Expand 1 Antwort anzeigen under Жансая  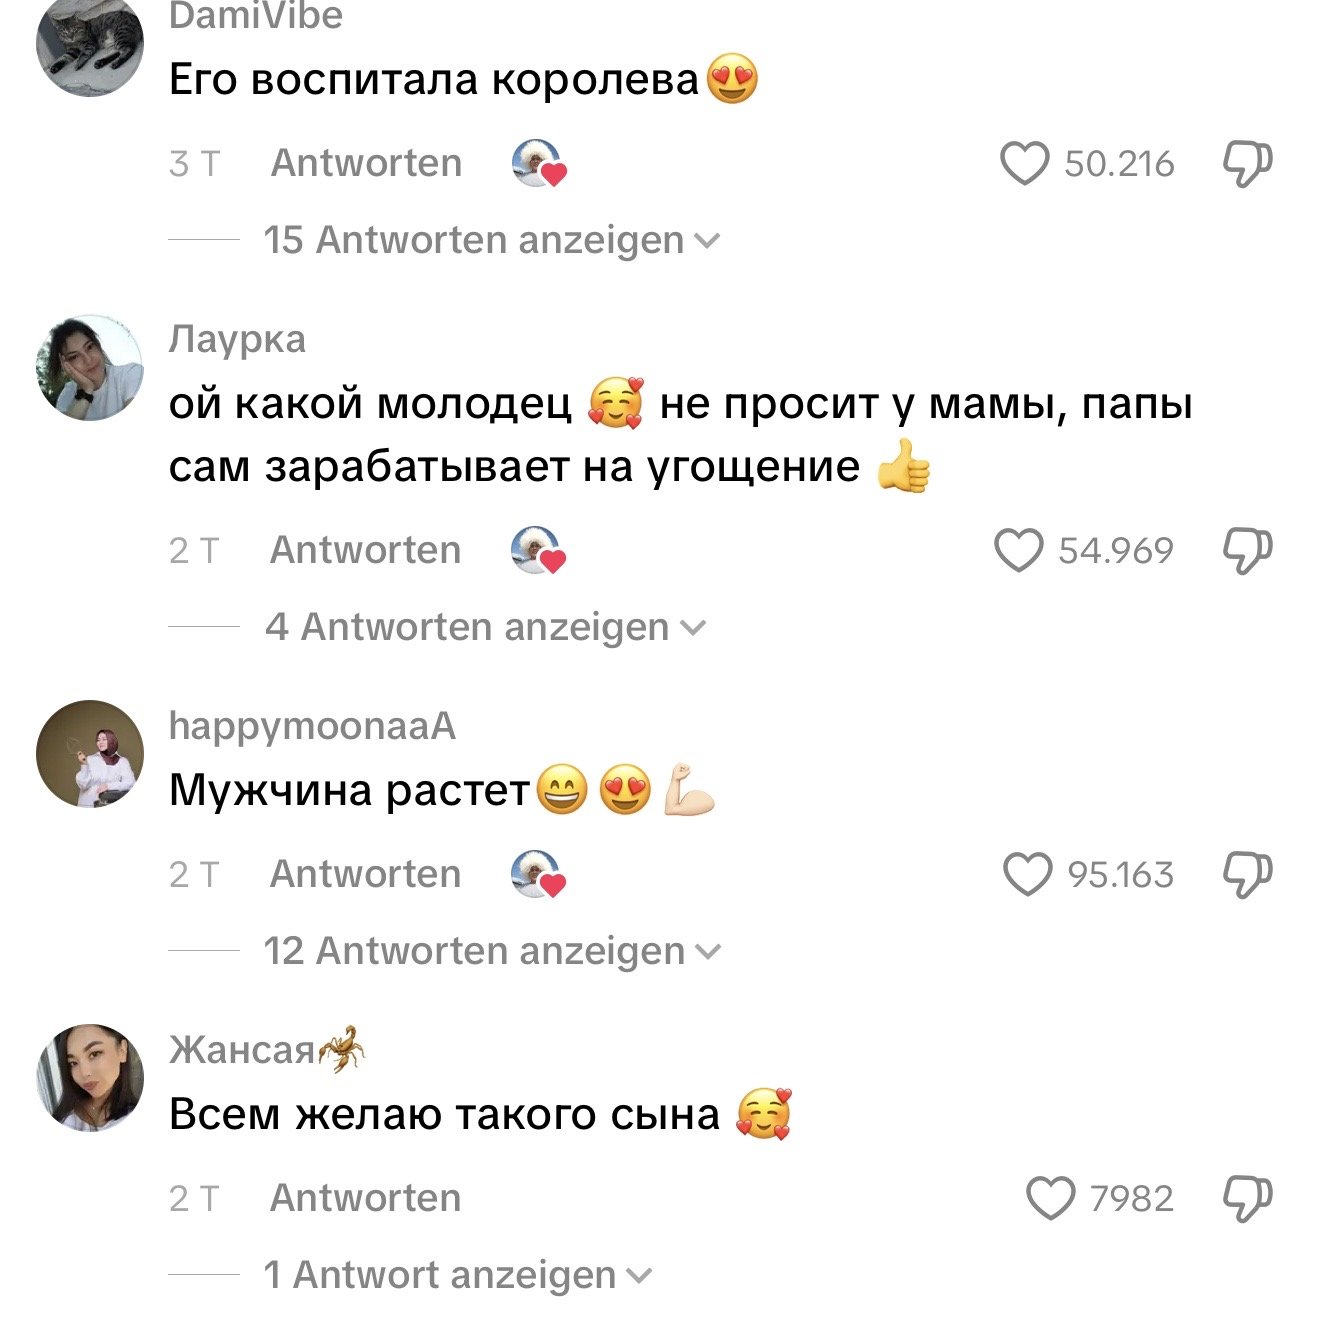click(457, 1275)
